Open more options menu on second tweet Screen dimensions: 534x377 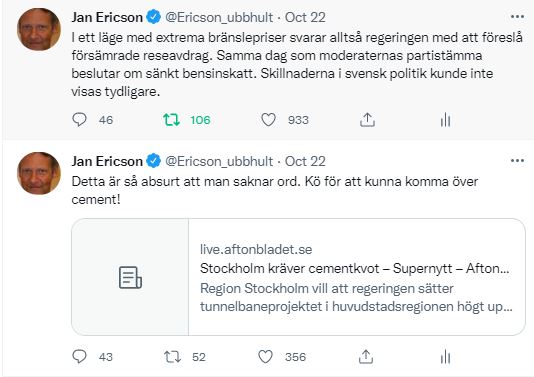[517, 160]
